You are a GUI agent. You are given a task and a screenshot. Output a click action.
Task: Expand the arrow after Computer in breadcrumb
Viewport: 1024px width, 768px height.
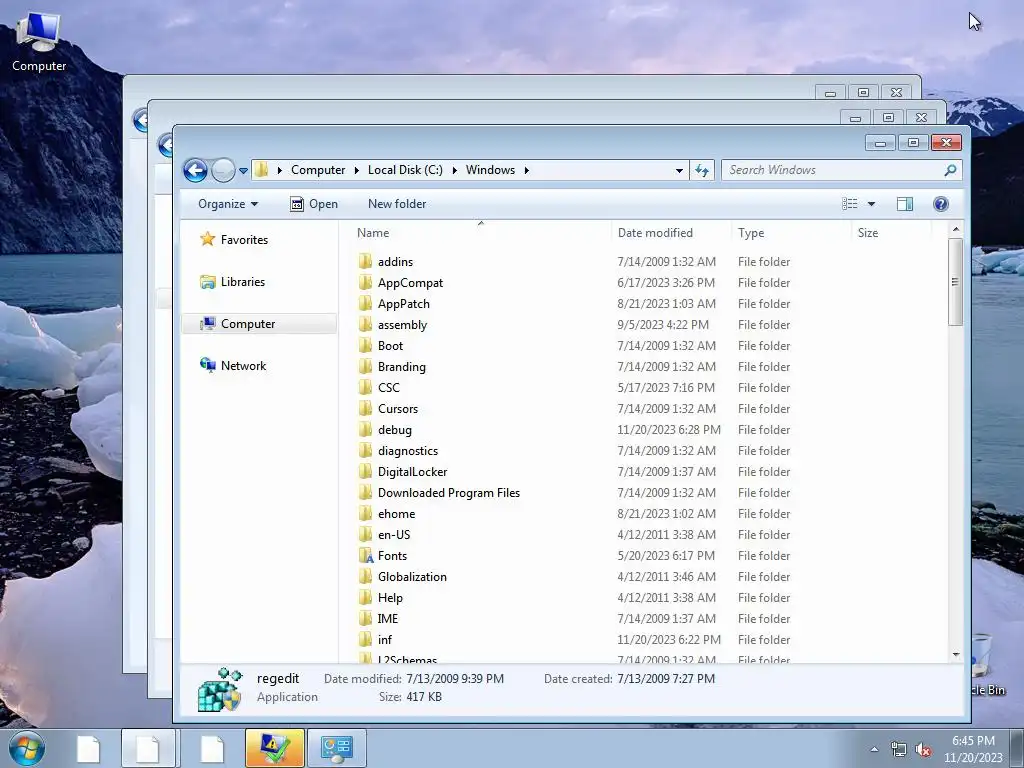357,170
